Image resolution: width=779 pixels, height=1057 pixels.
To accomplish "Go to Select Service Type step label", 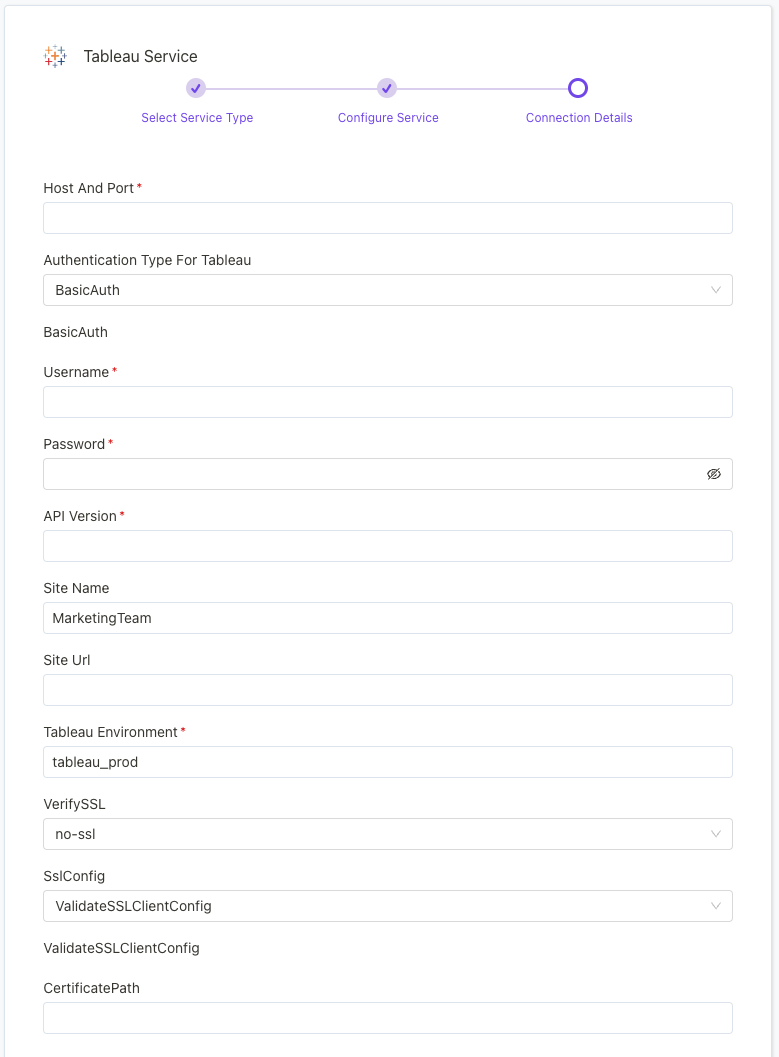I will pyautogui.click(x=197, y=118).
